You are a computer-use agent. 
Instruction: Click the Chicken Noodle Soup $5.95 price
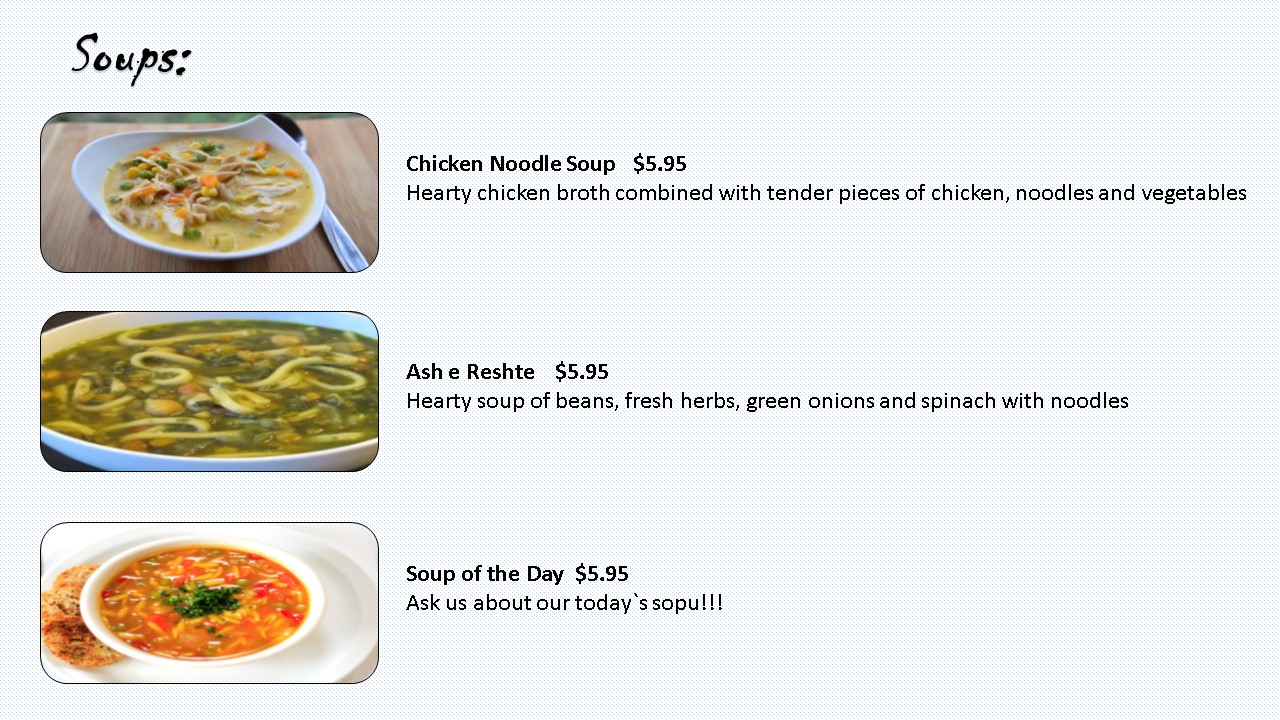[659, 164]
